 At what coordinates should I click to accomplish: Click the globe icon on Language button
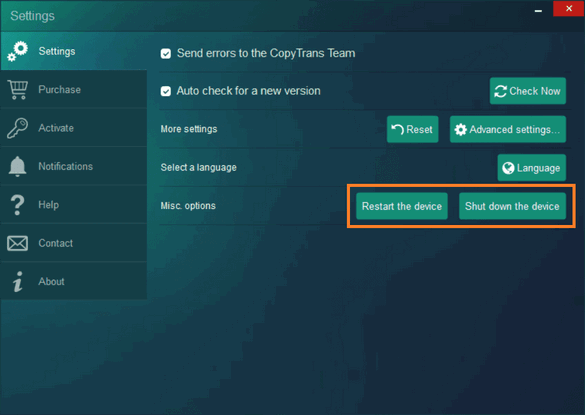pos(508,168)
